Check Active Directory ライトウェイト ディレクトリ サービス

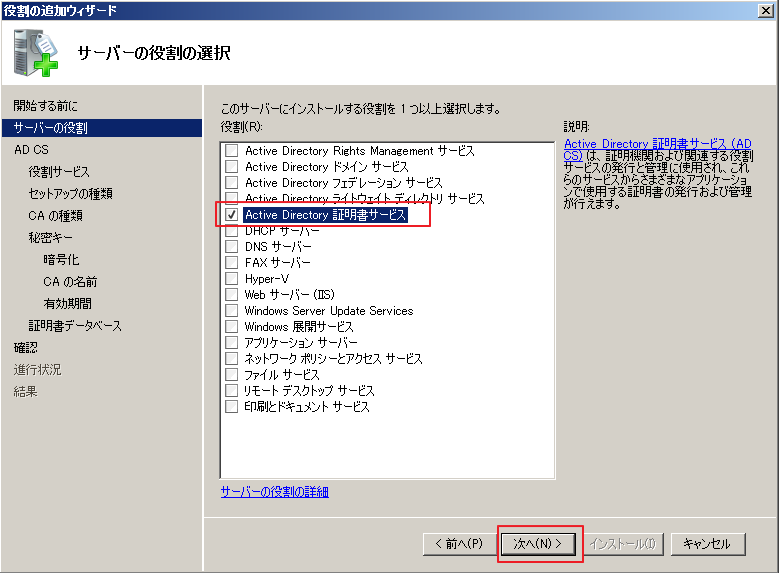pyautogui.click(x=232, y=198)
